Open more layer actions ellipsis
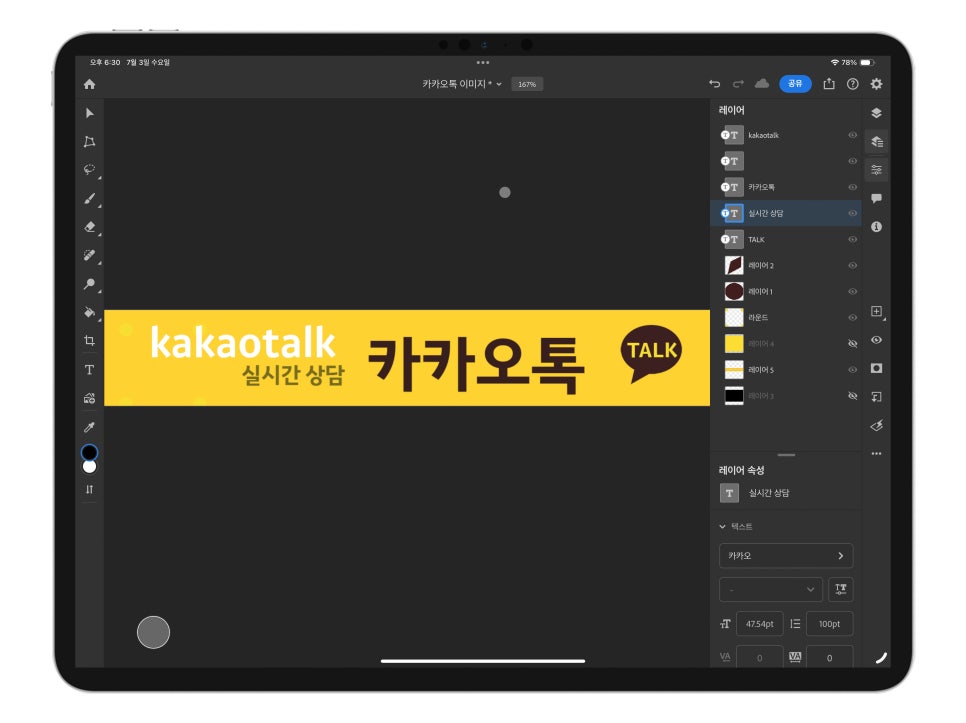This screenshot has width=966, height=723. (877, 454)
